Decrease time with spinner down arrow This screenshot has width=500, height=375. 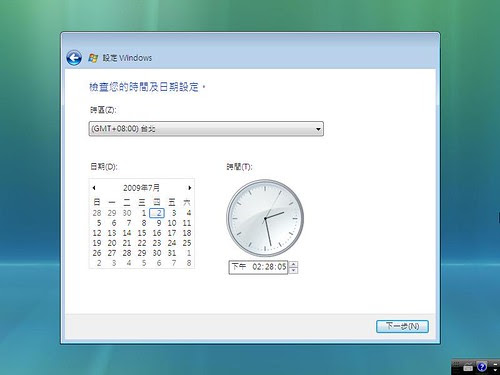(x=293, y=270)
